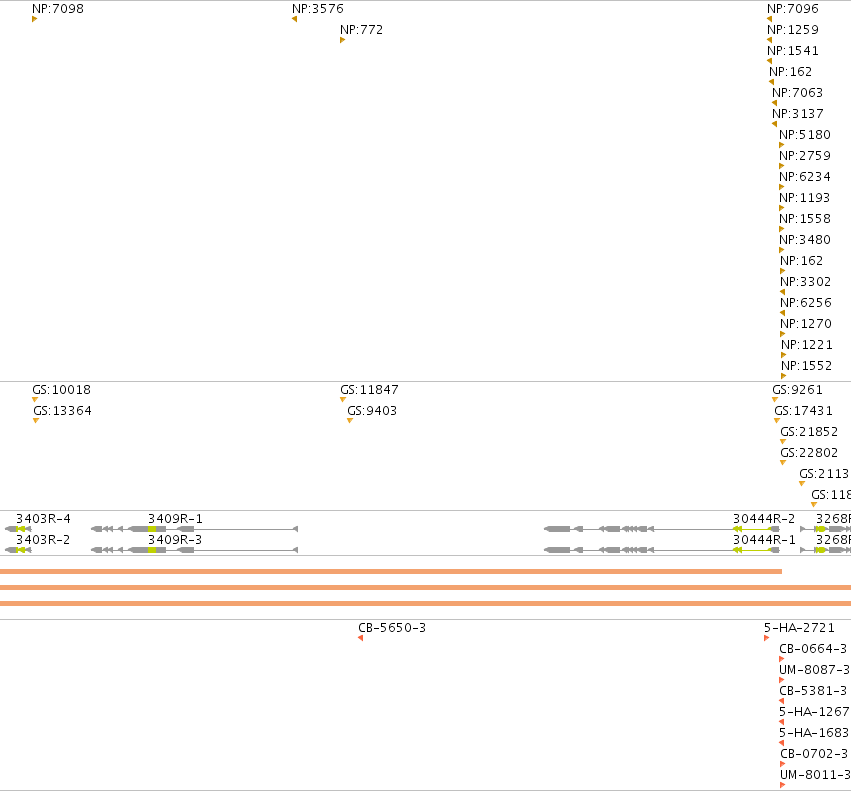Click the GS:22802 feature label
Image resolution: width=851 pixels, height=791 pixels.
point(809,453)
